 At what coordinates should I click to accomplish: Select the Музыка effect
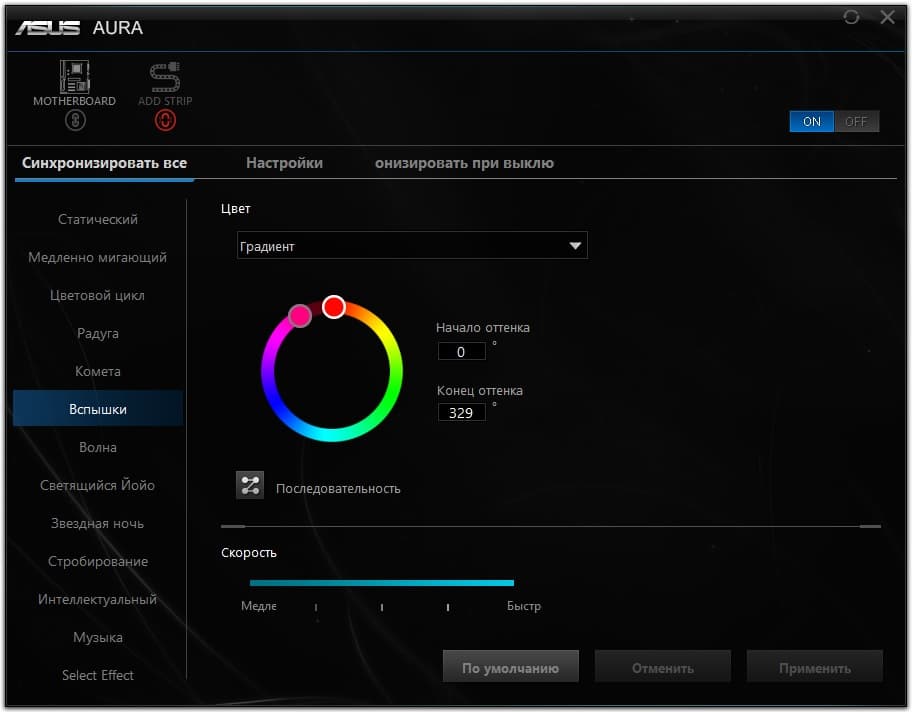98,638
